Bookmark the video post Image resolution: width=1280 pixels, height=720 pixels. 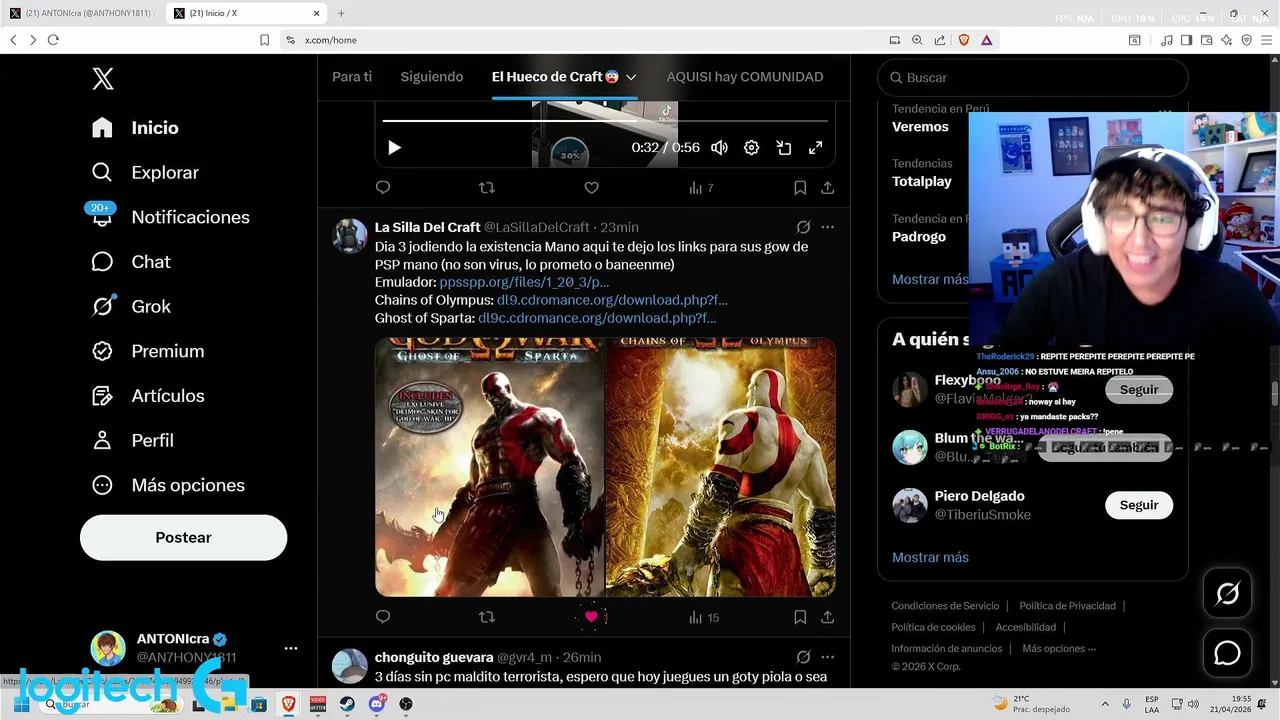tap(800, 188)
